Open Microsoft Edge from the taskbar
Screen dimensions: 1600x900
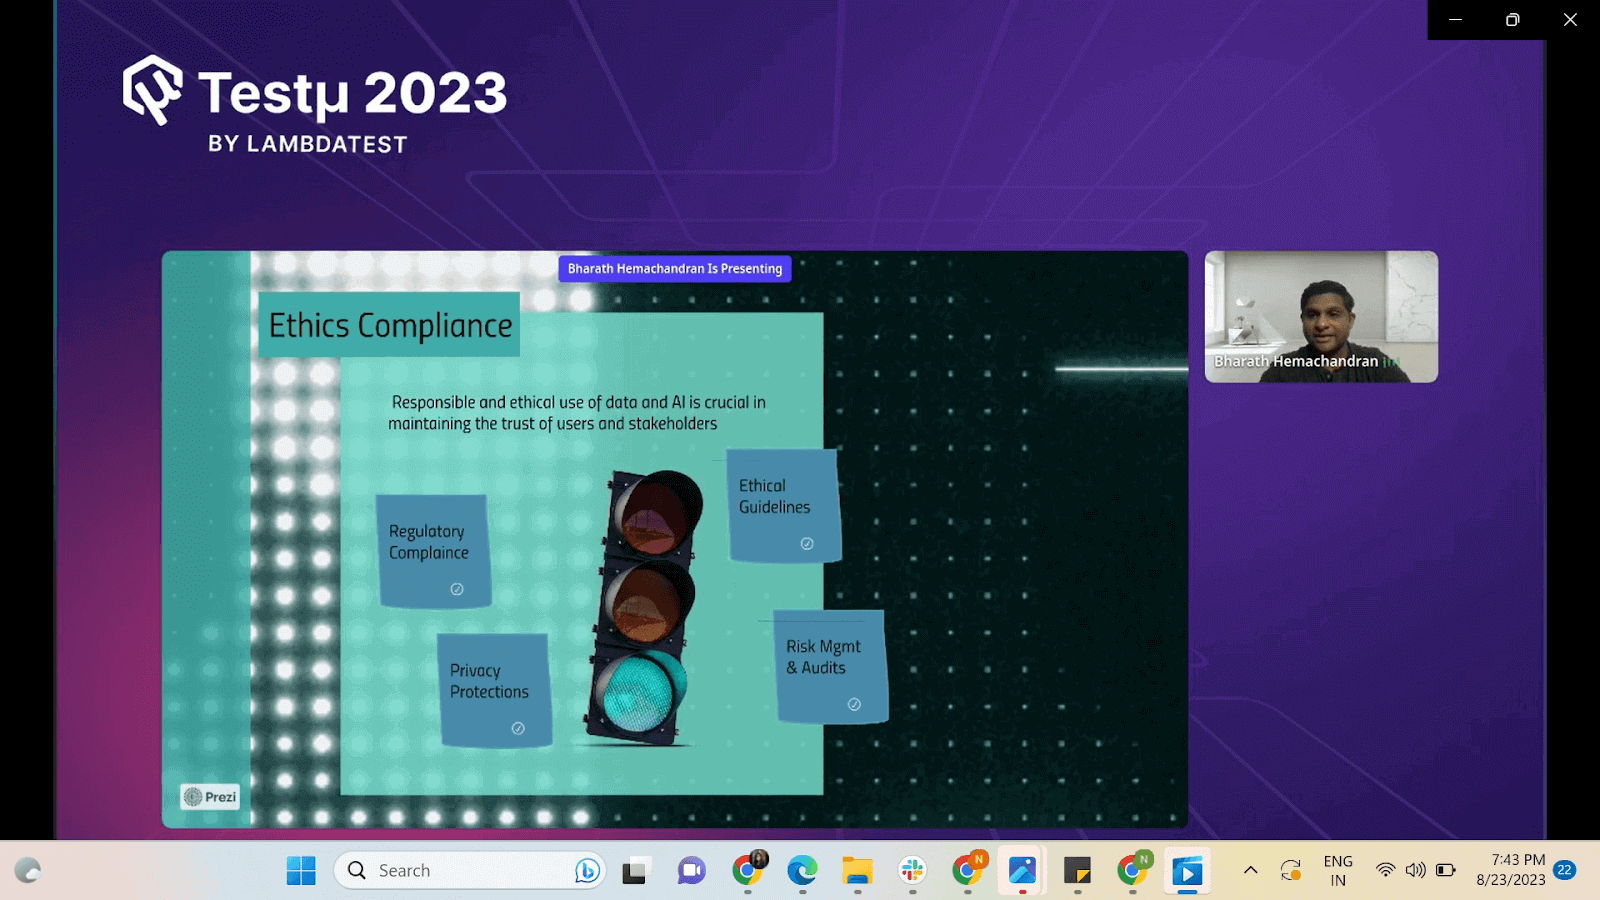802,871
